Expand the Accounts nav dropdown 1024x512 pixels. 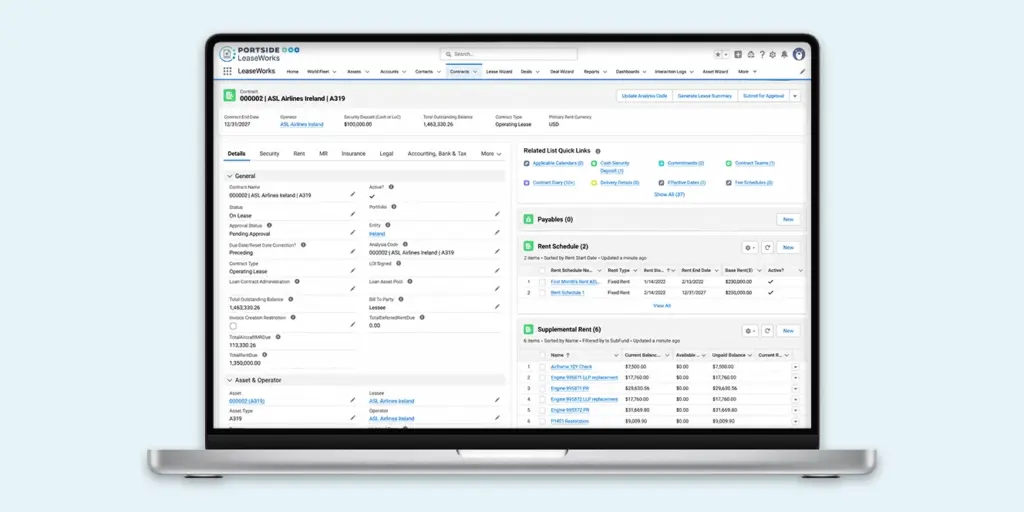[404, 72]
